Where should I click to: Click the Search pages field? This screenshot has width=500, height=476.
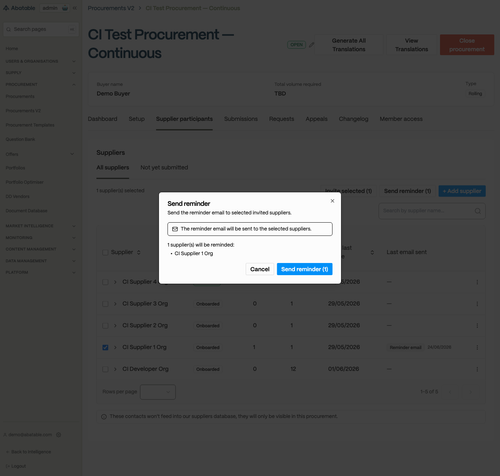point(41,29)
